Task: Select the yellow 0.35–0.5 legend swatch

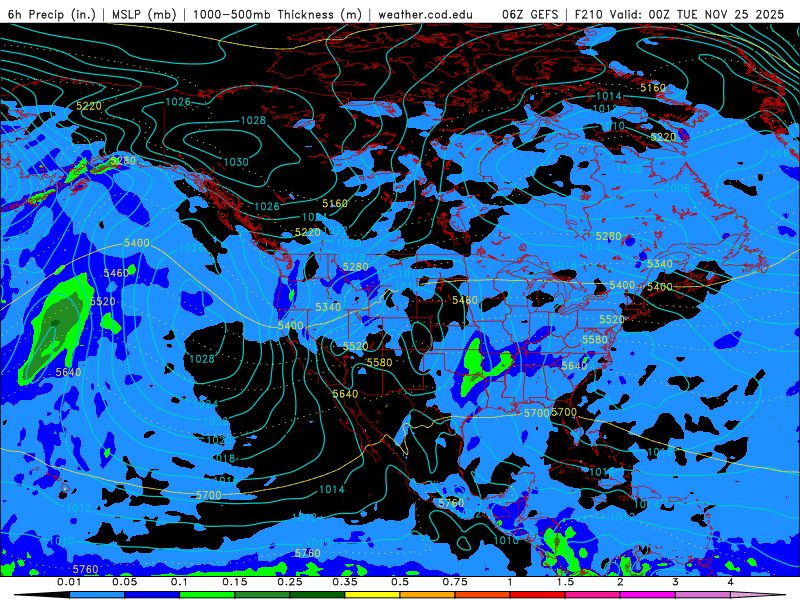Action: [x=372, y=595]
